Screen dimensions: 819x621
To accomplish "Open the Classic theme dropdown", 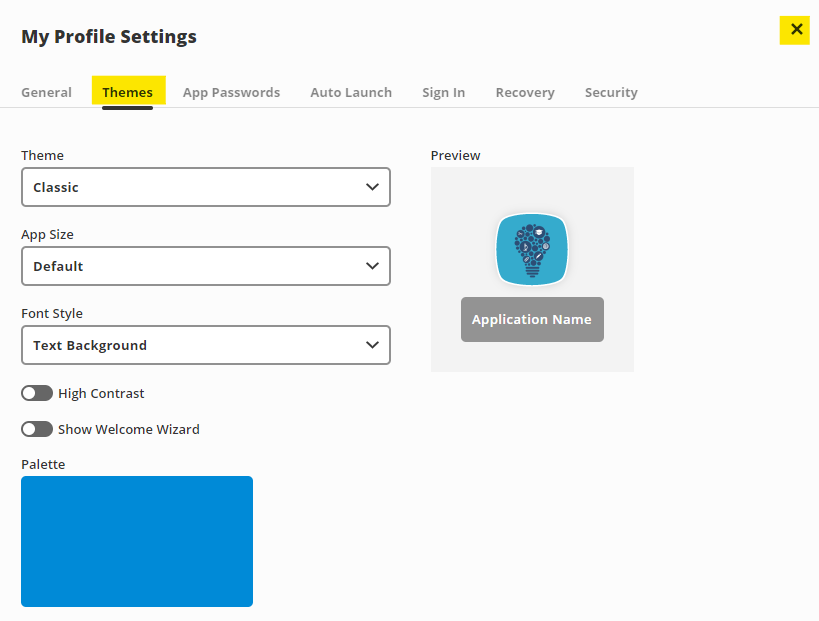I will tap(205, 187).
